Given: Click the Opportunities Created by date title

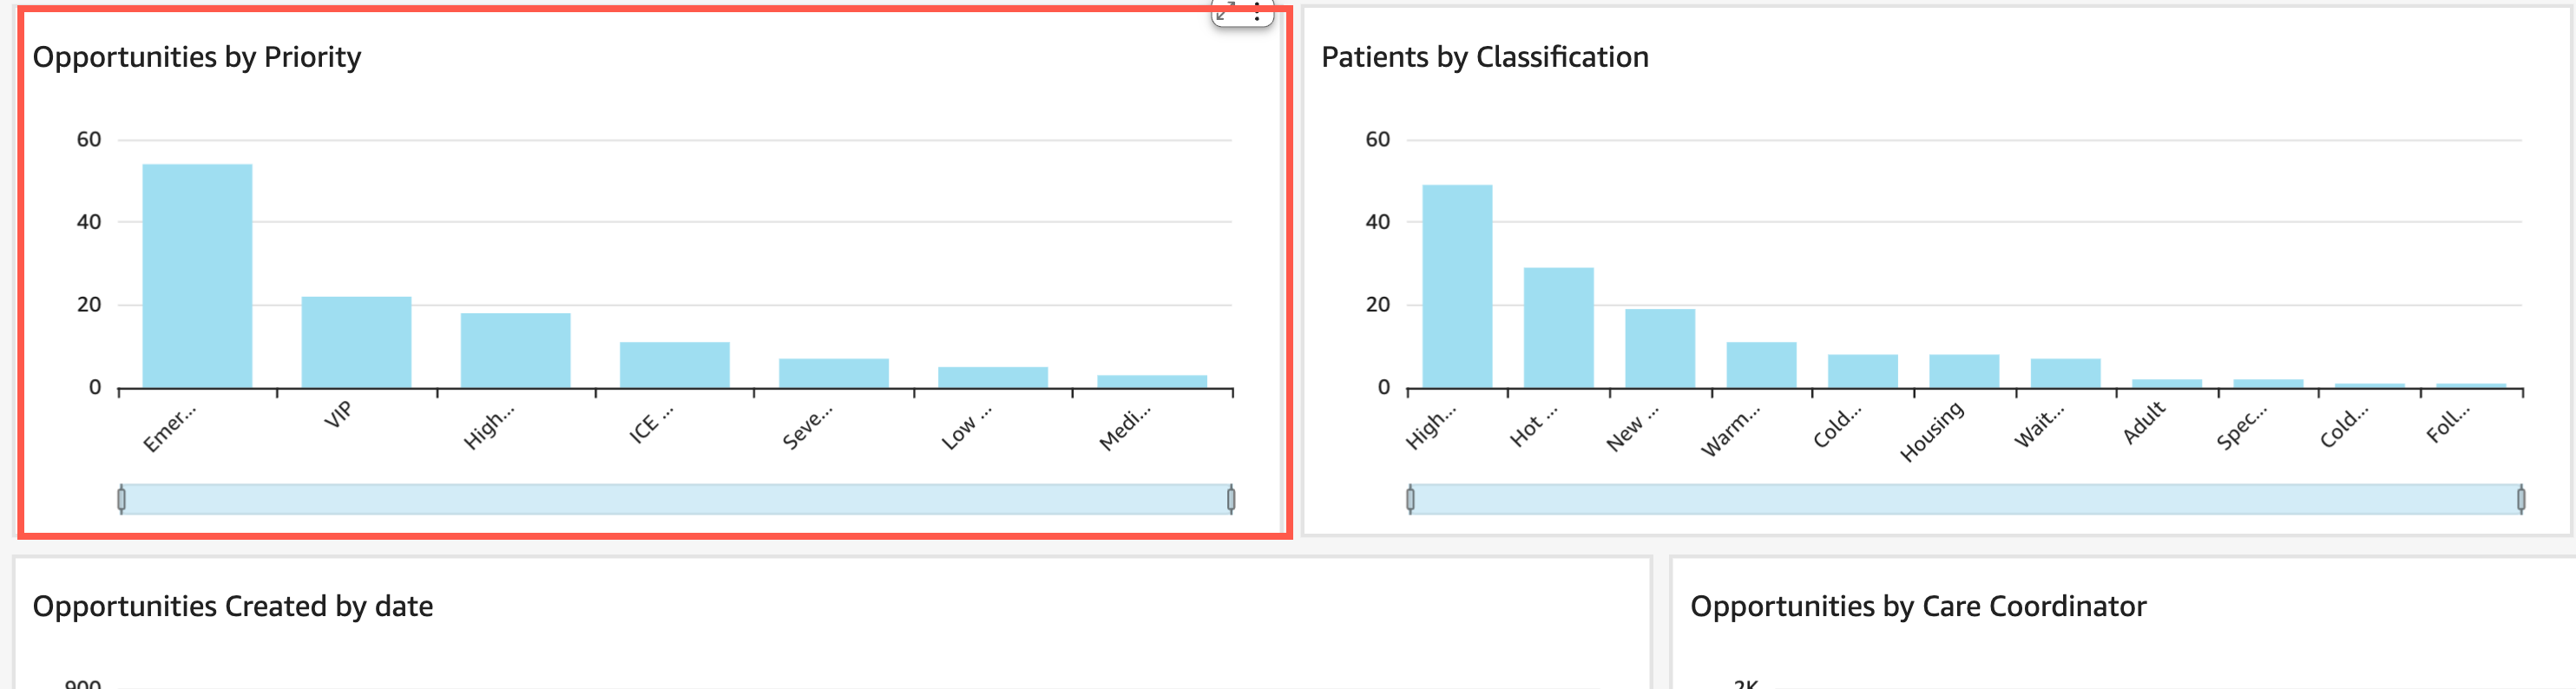Looking at the screenshot, I should point(233,606).
